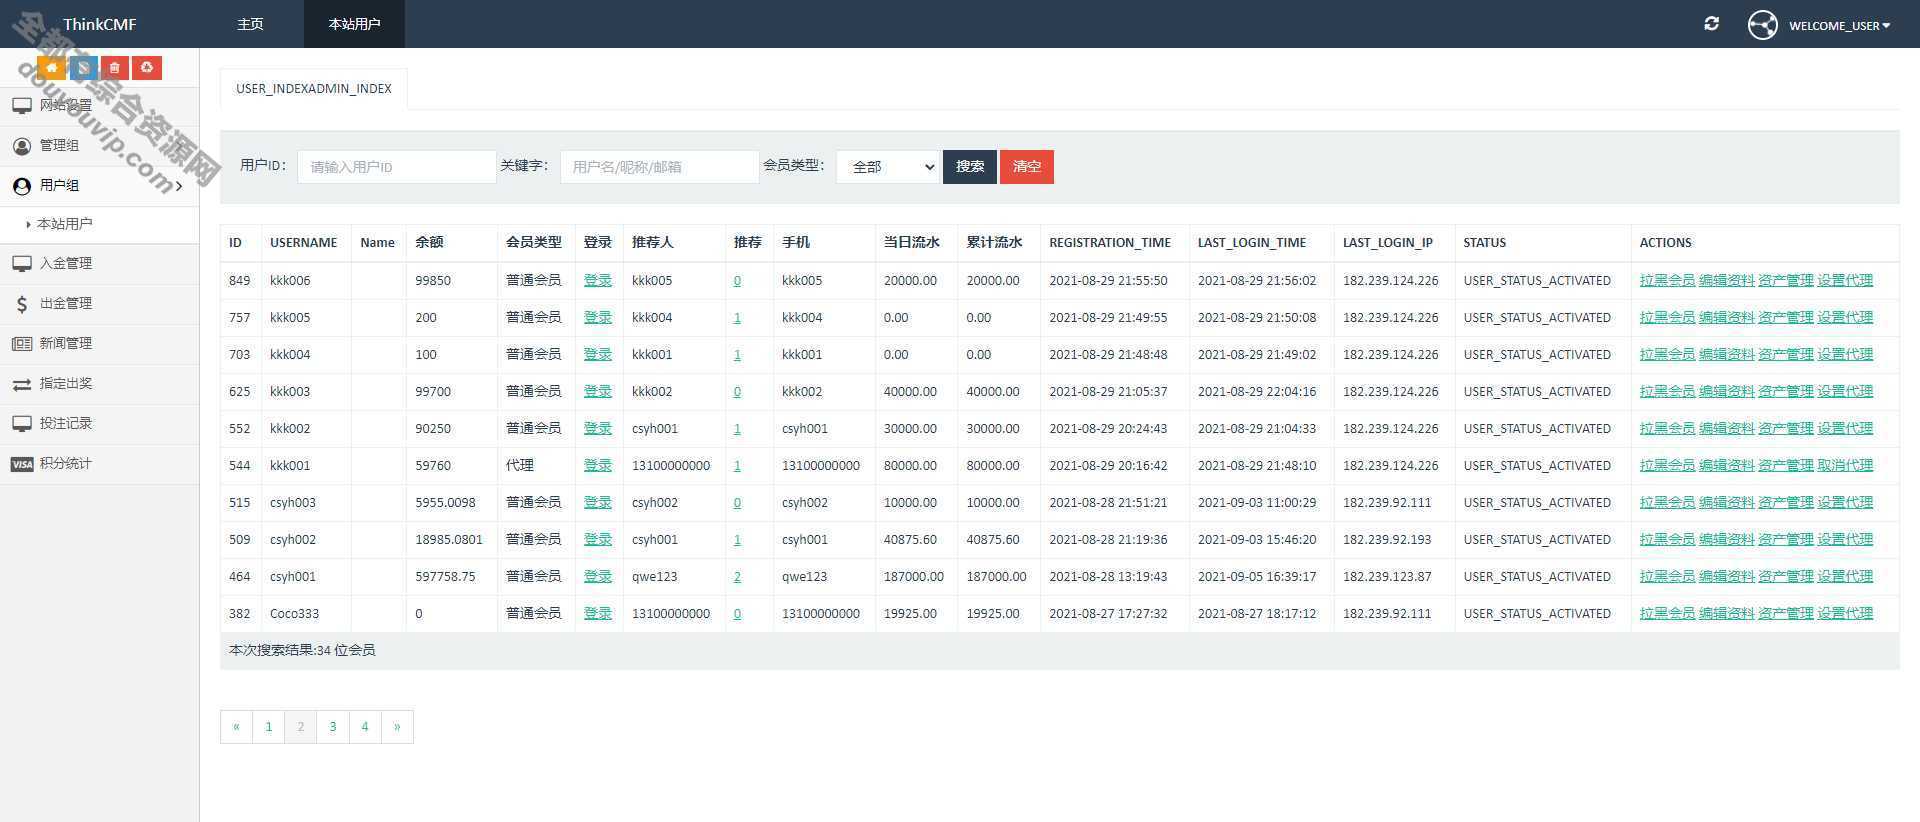
Task: Click 拉黑会员 for user csyh003
Action: click(x=1667, y=502)
